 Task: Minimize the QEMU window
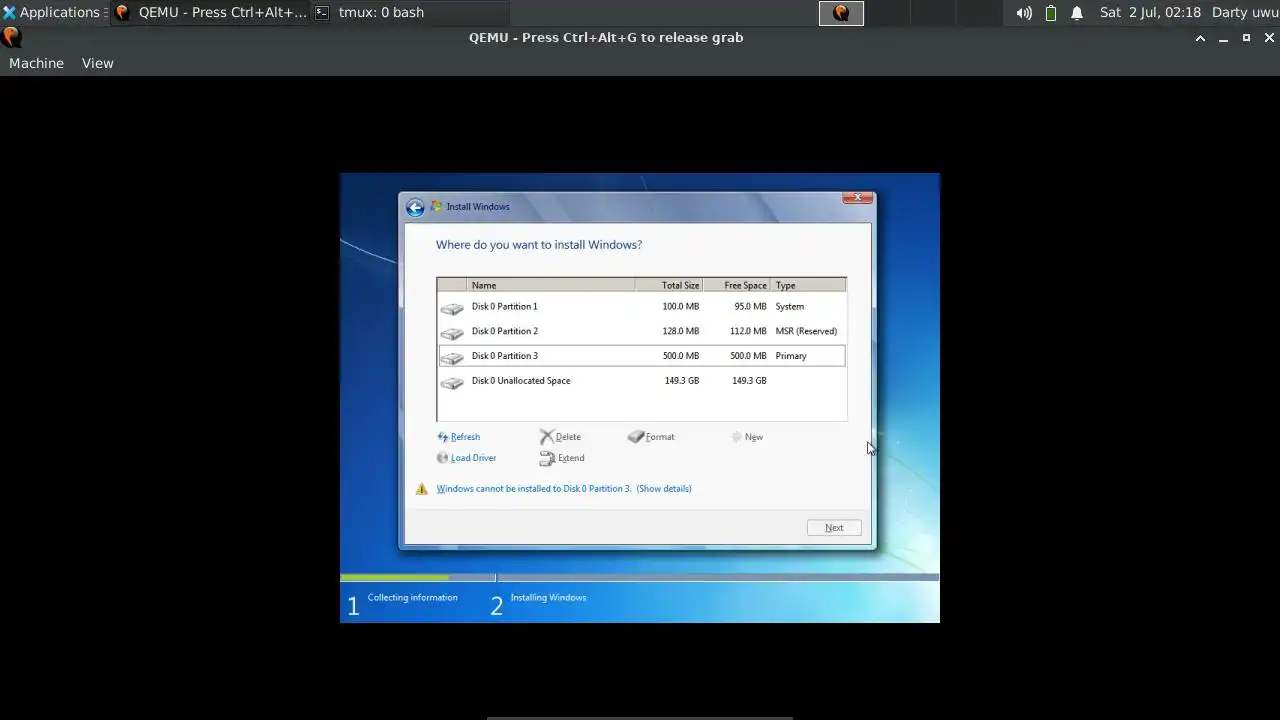click(1223, 38)
